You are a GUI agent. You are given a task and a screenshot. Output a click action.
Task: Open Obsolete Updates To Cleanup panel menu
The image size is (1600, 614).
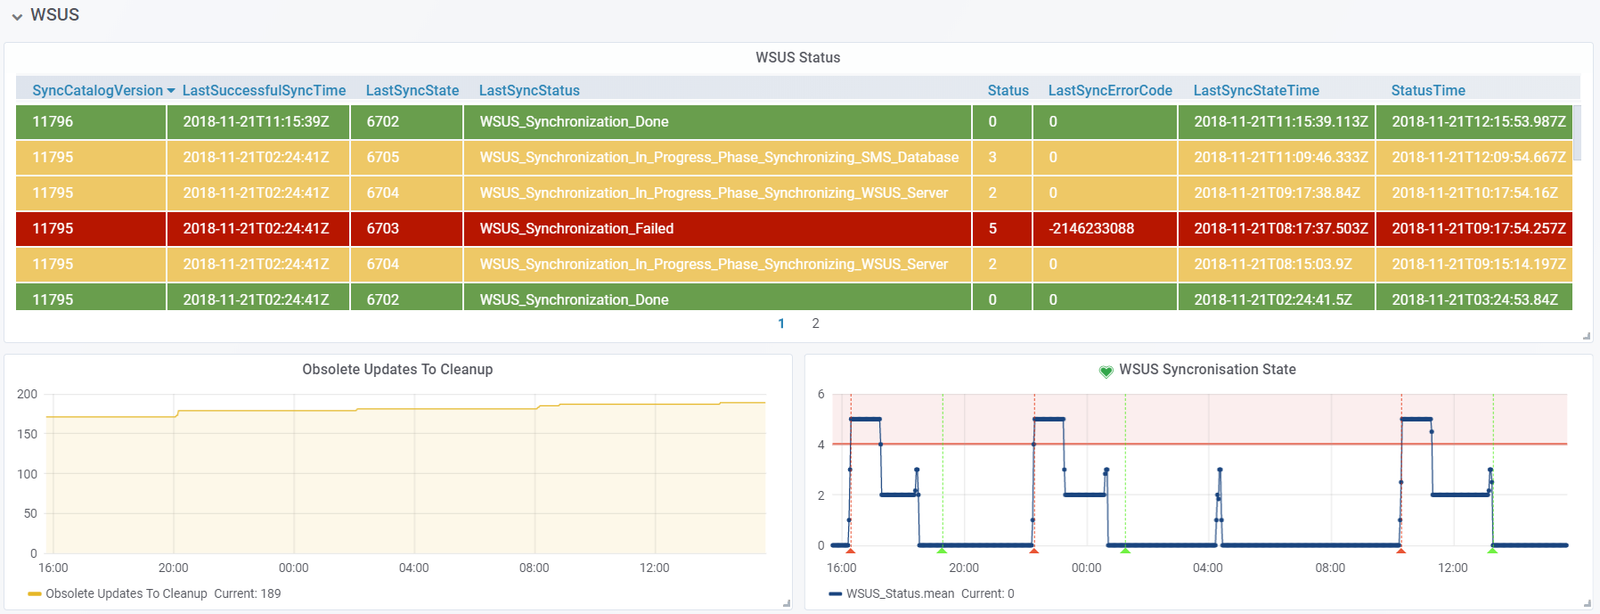(397, 369)
